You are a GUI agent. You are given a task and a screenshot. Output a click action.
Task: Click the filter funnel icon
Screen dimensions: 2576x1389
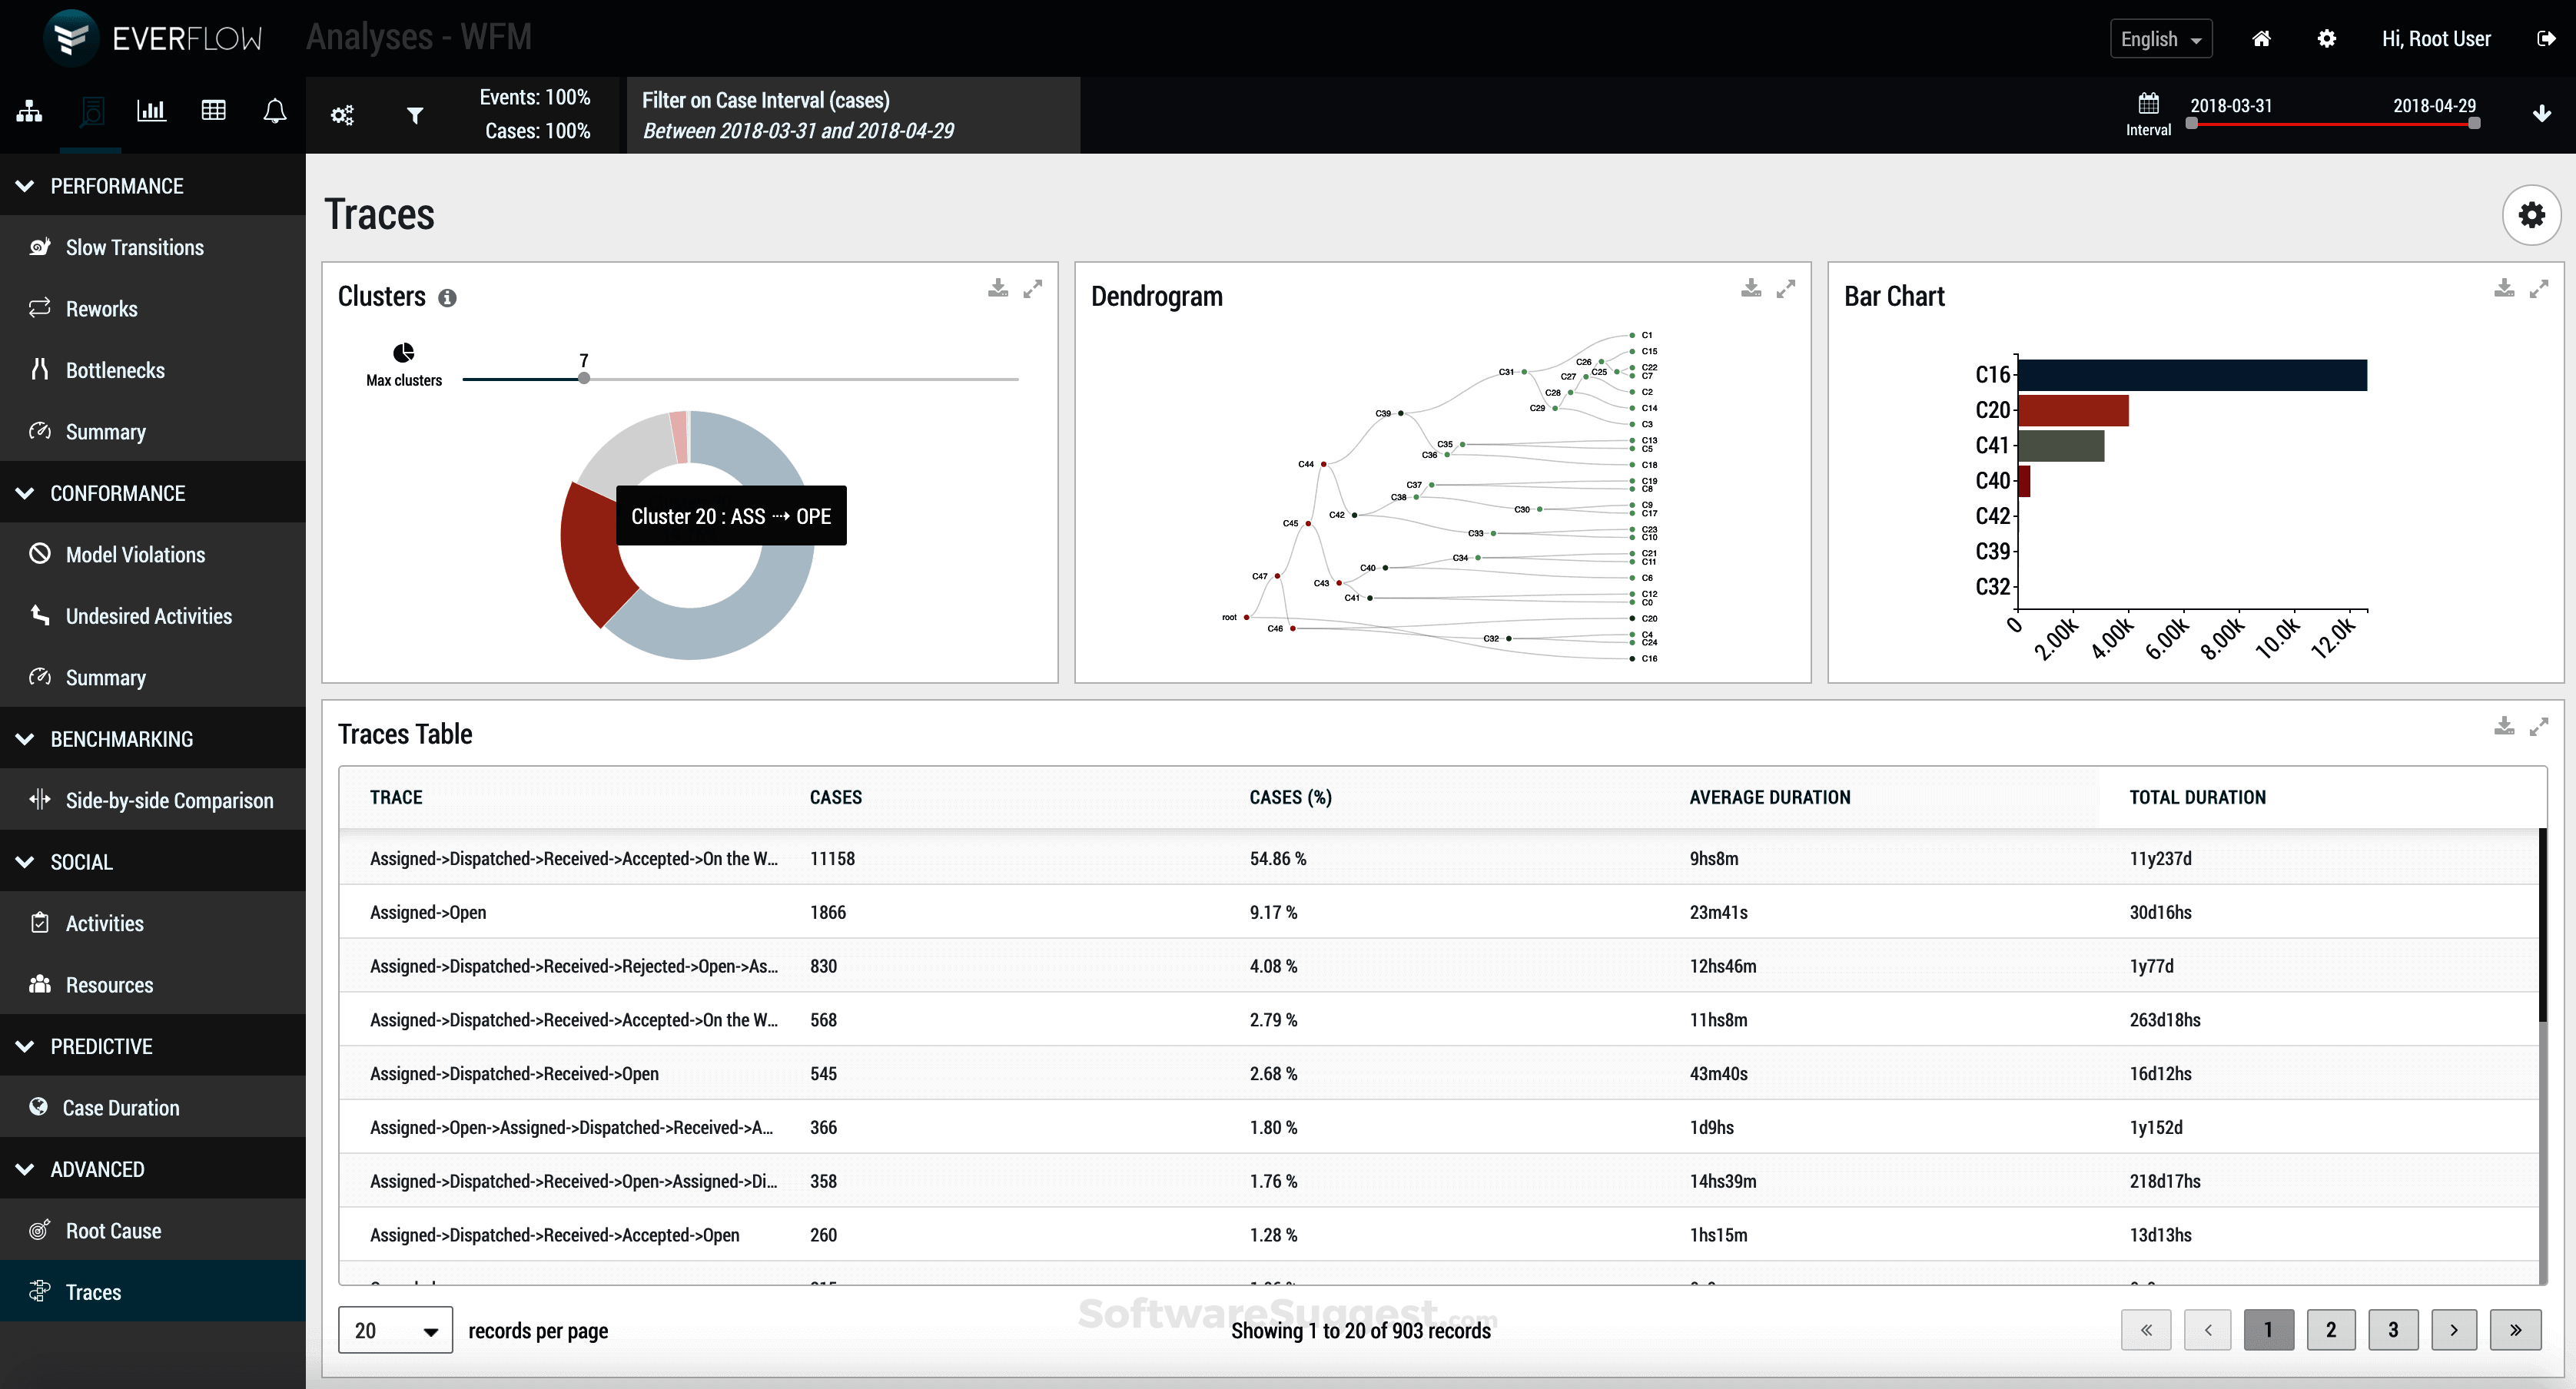[415, 115]
